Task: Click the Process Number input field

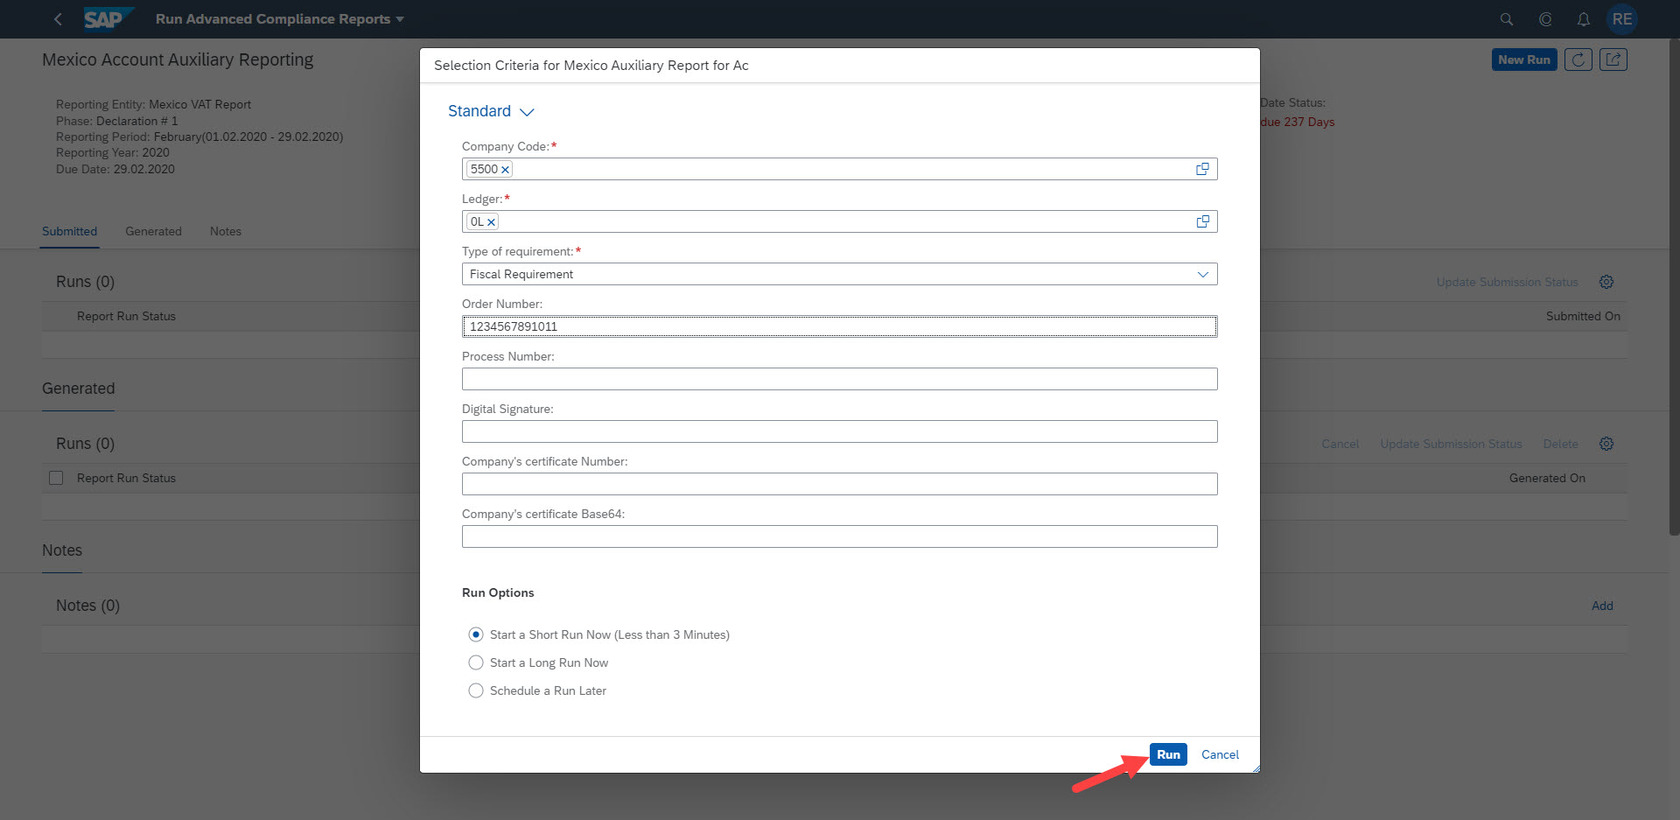Action: point(840,379)
